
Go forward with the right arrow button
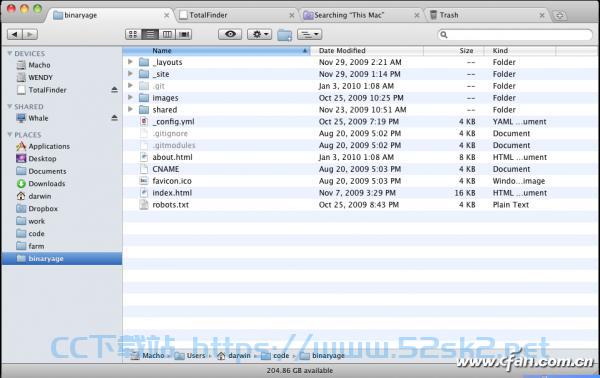tap(30, 34)
